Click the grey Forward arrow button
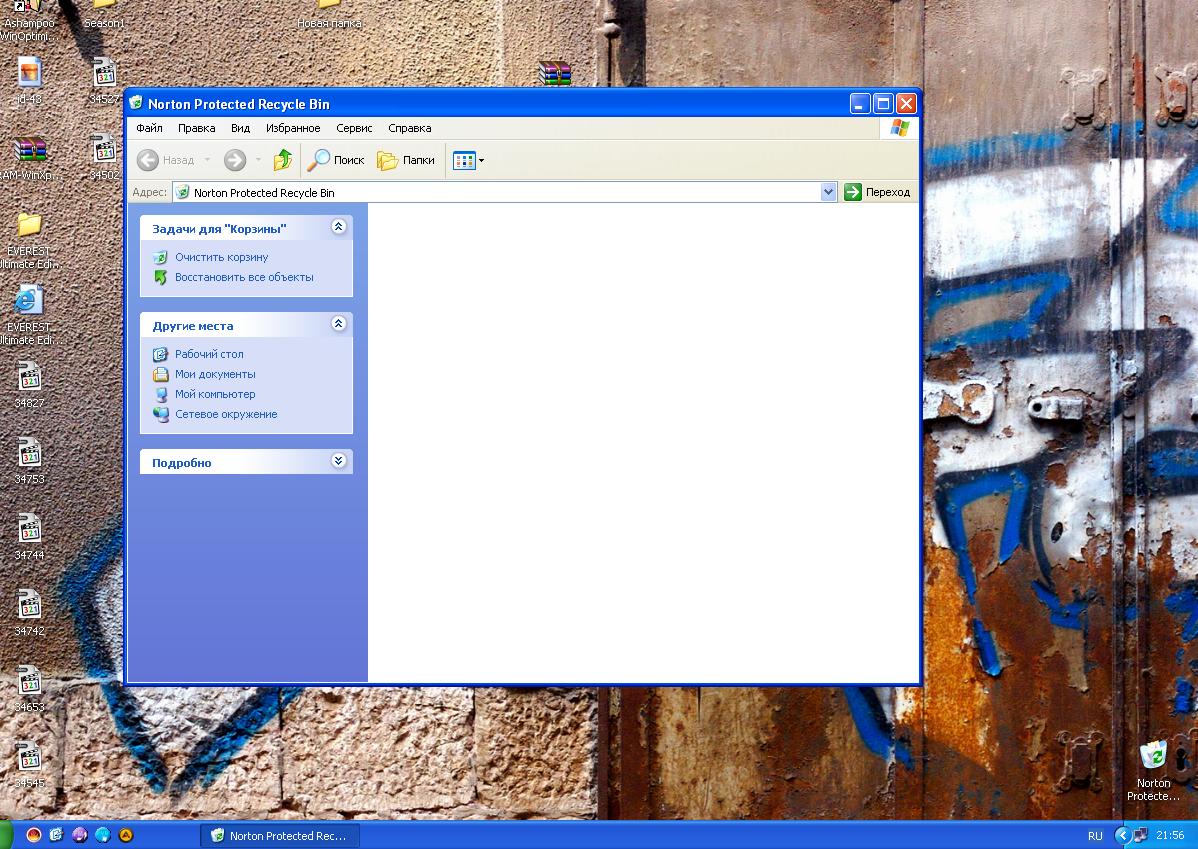The height and width of the screenshot is (849, 1198). [235, 160]
